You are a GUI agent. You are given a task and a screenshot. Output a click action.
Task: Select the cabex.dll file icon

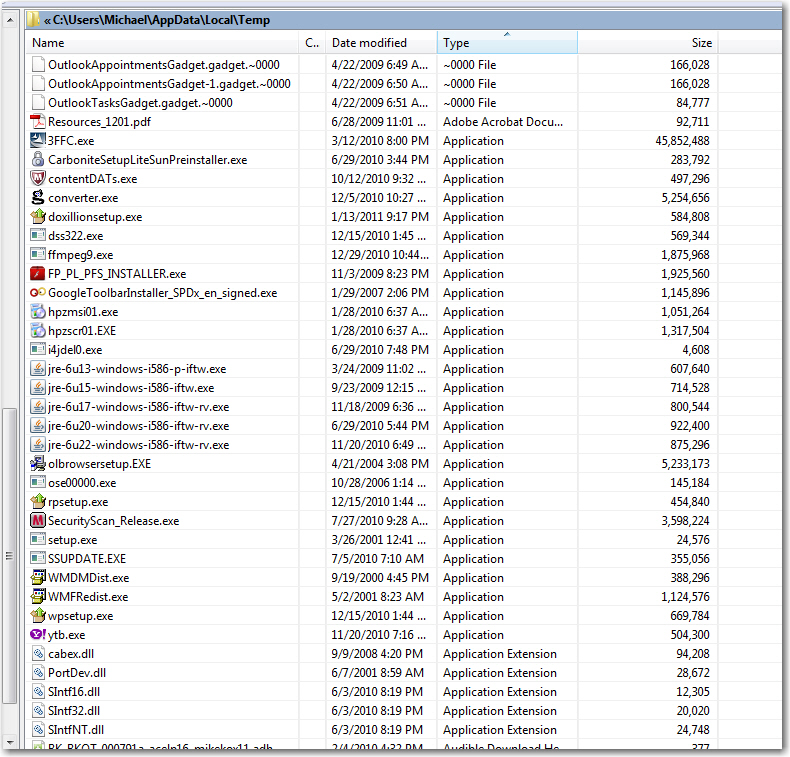pos(38,654)
